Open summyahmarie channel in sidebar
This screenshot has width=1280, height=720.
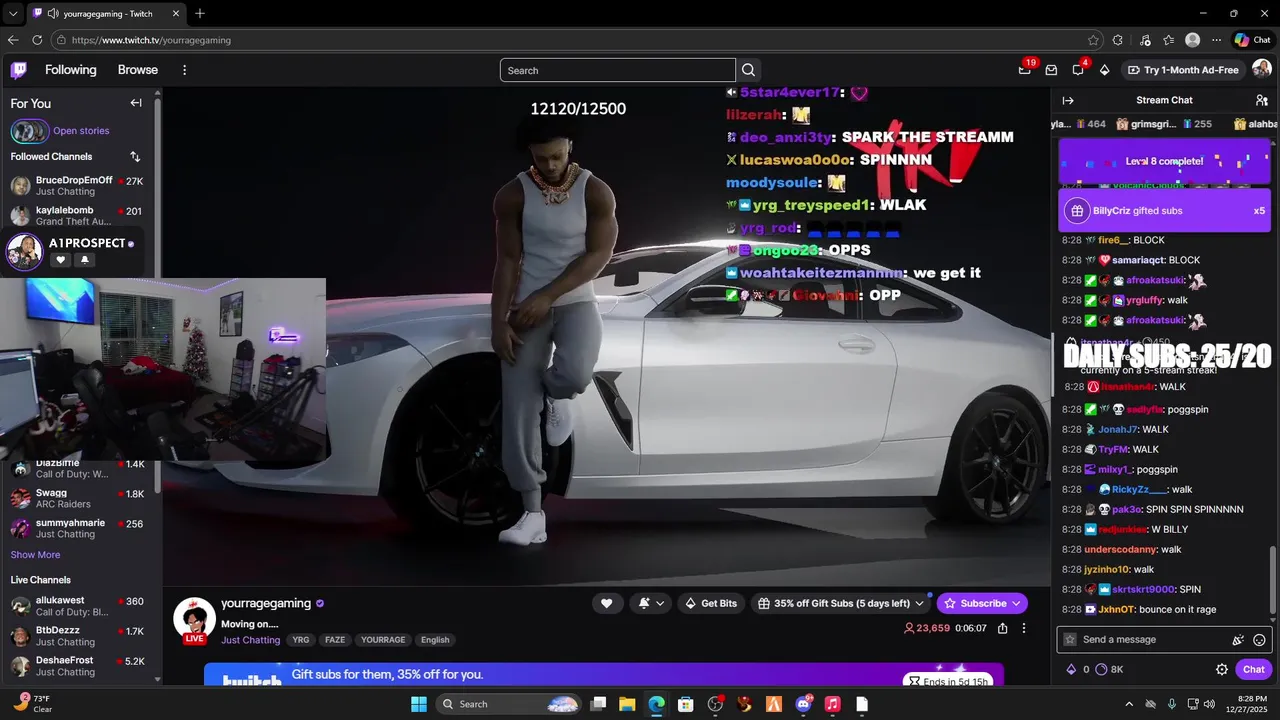point(78,529)
